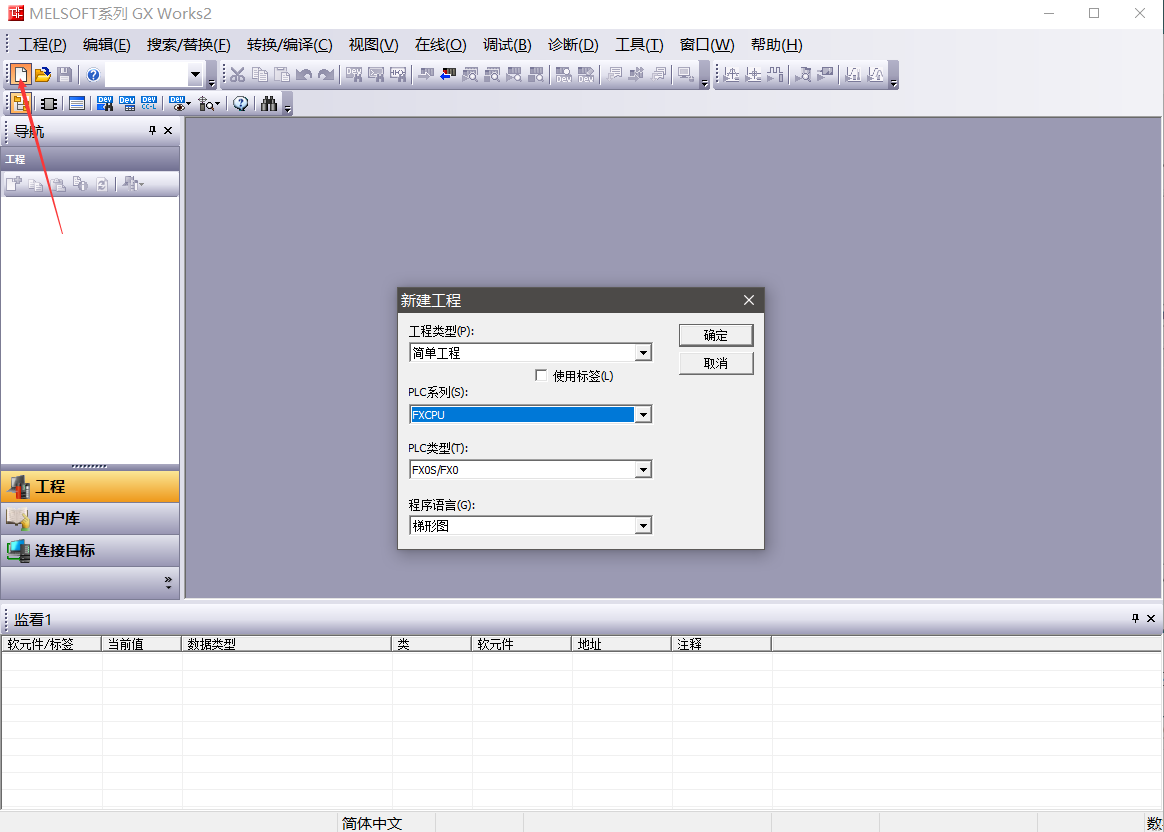Screen dimensions: 1164x832
Task: Close the Watch 1 (监看1) panel
Action: 1151,618
